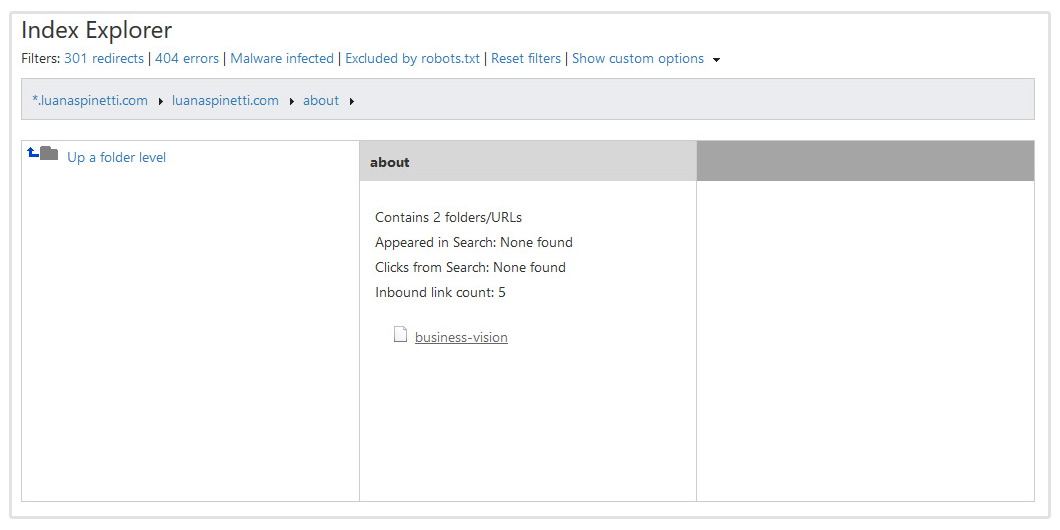Go to *.luanaspinetti.com in breadcrumb
This screenshot has width=1060, height=530.
pyautogui.click(x=90, y=101)
